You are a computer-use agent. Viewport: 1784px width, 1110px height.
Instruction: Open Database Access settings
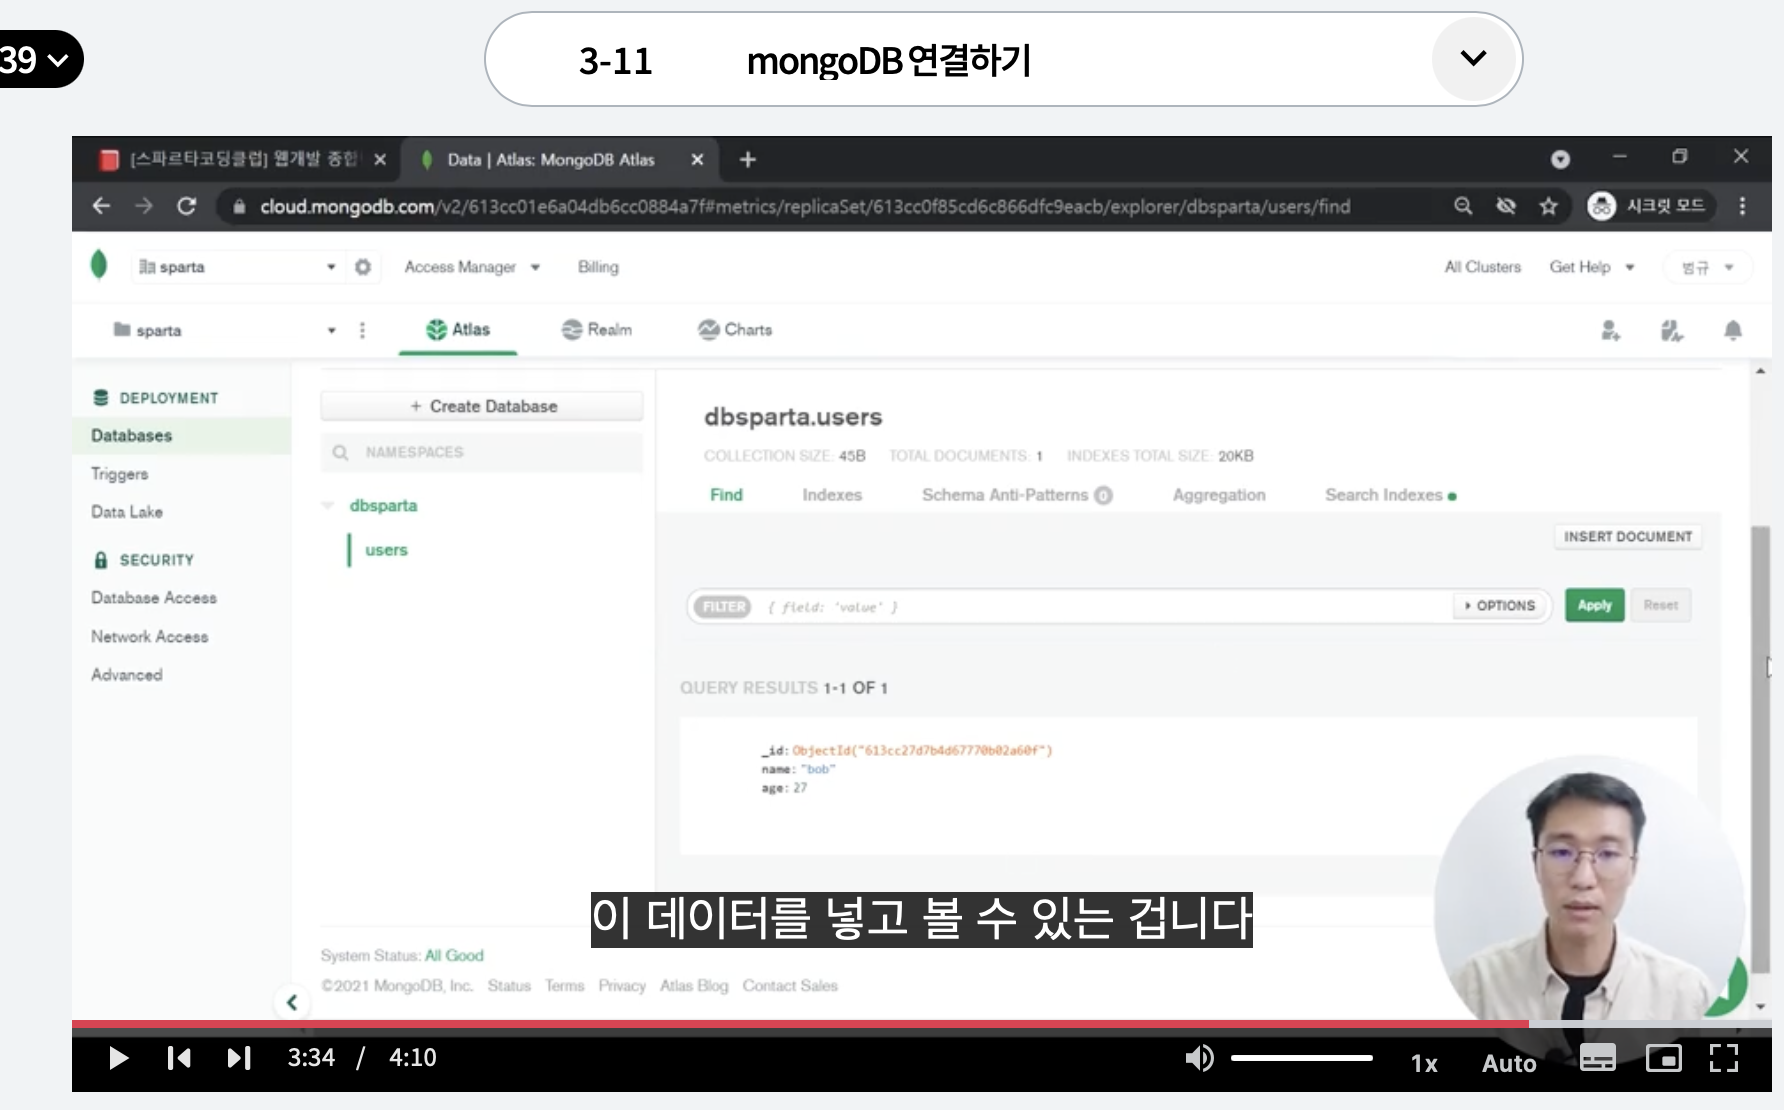[x=154, y=598]
